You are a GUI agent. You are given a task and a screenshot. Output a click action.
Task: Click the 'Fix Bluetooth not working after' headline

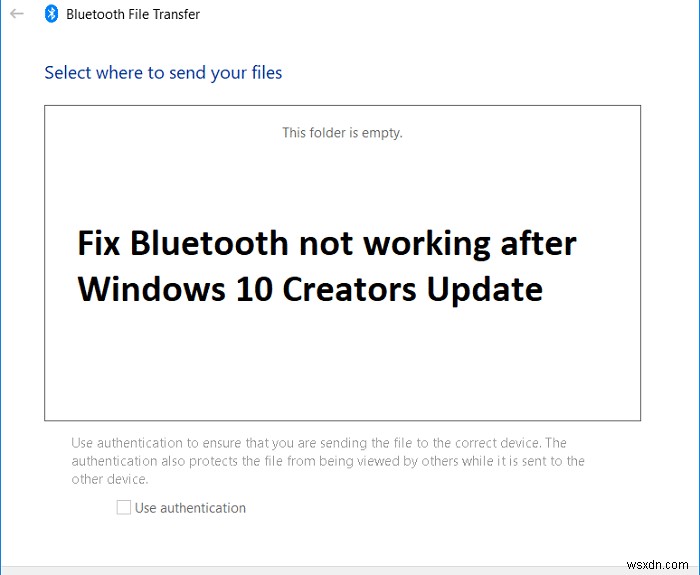[327, 244]
